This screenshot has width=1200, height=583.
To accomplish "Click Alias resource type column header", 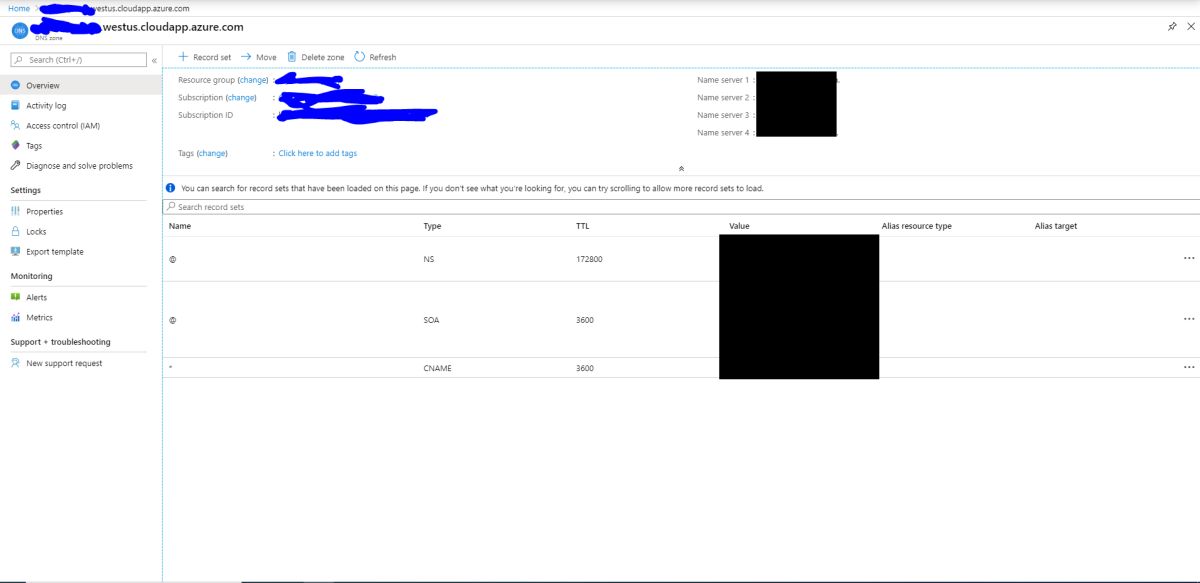I will pyautogui.click(x=917, y=226).
